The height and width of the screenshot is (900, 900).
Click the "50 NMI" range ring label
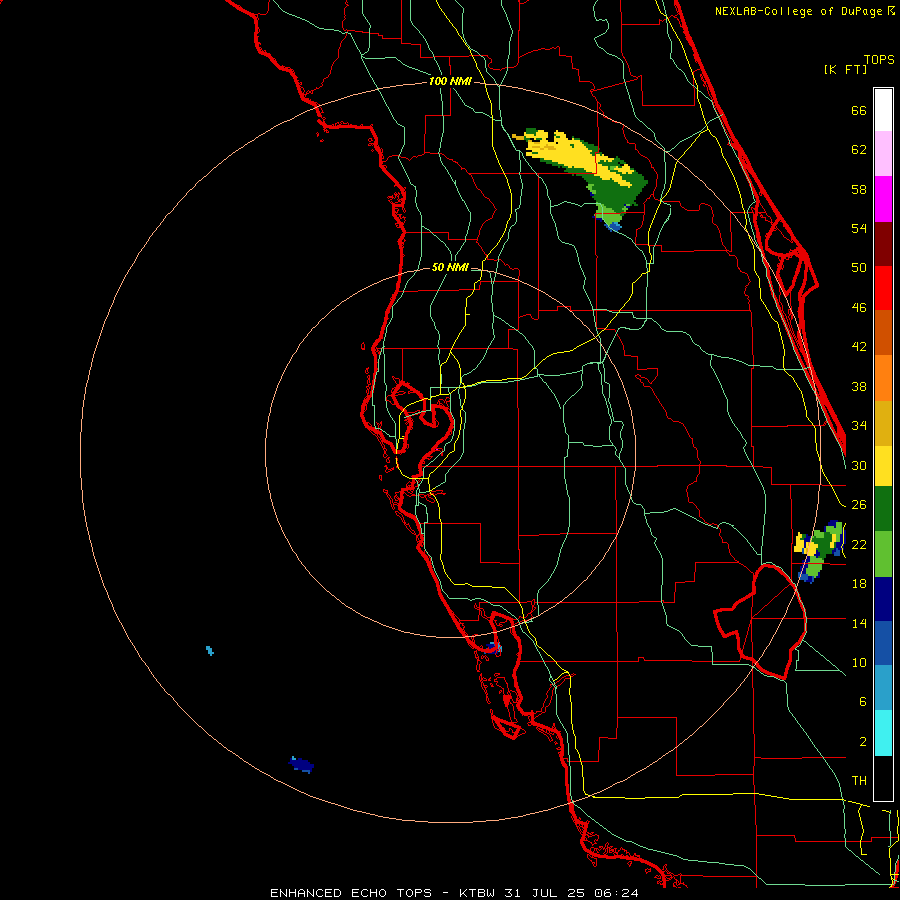pos(449,267)
